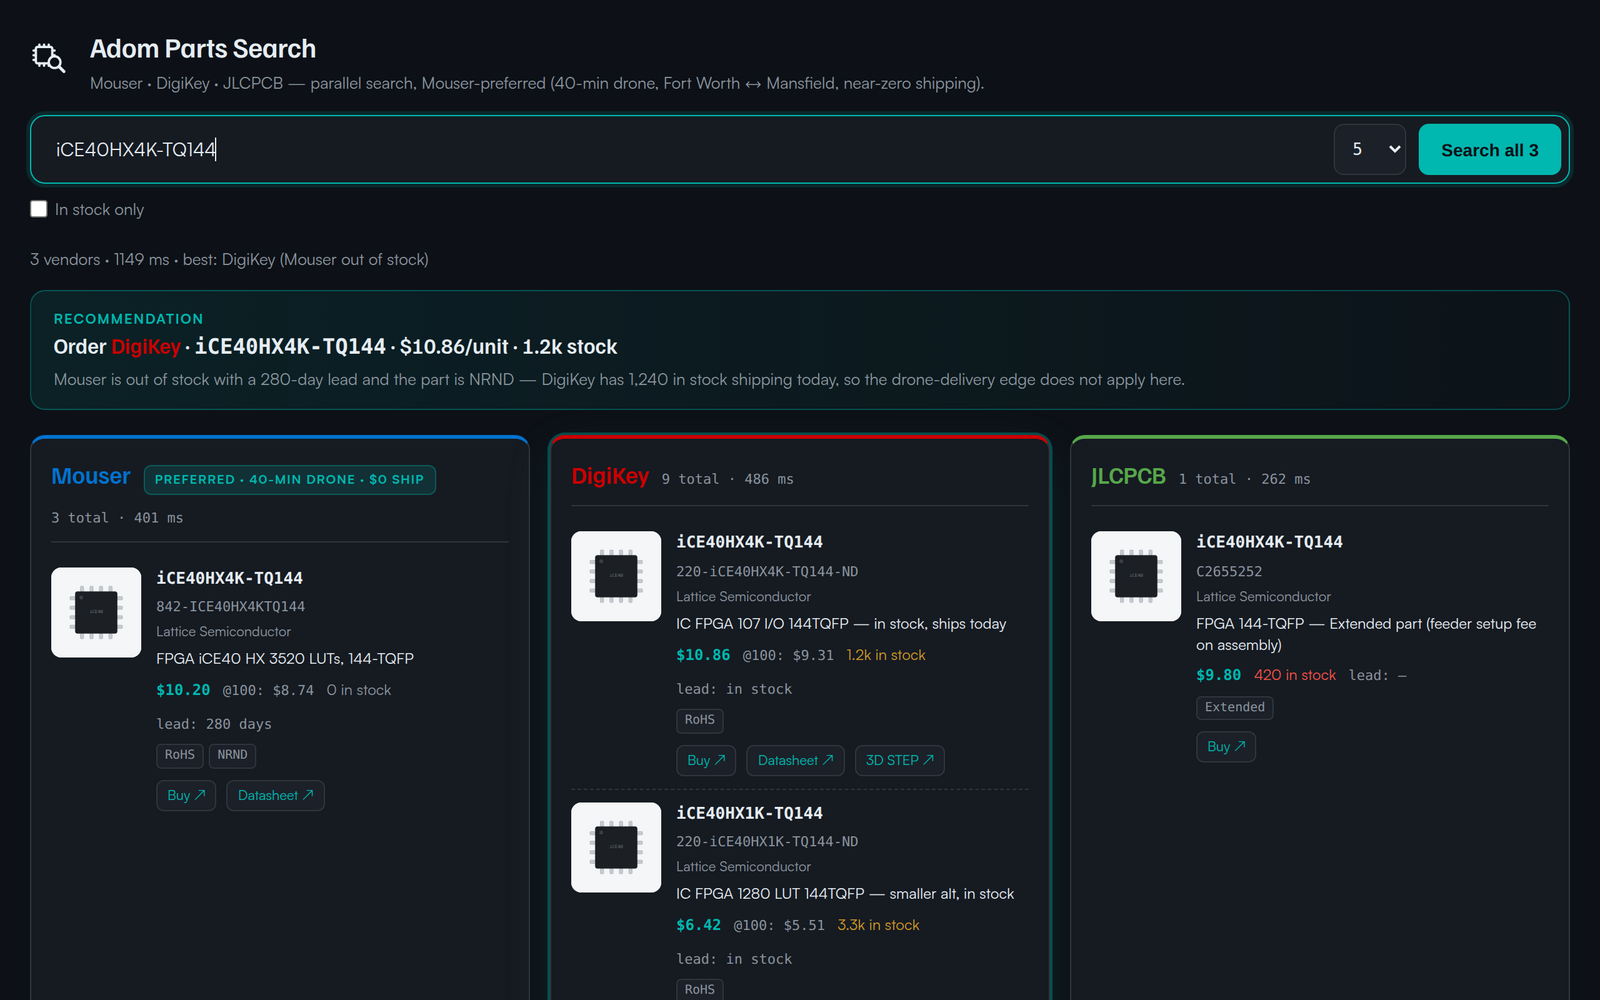Click the $9.80 JLCPCB price
1600x1000 pixels.
click(1218, 675)
